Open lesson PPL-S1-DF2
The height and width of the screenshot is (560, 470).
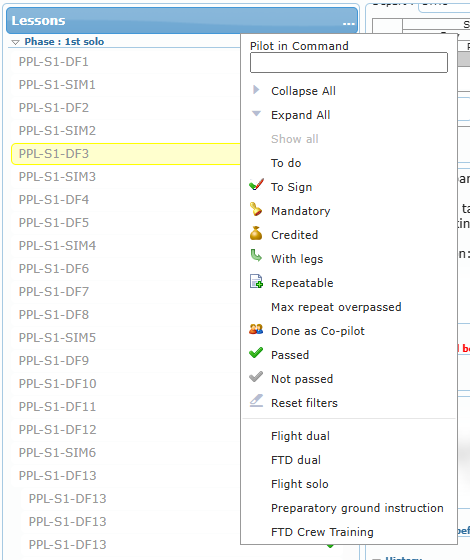click(54, 108)
